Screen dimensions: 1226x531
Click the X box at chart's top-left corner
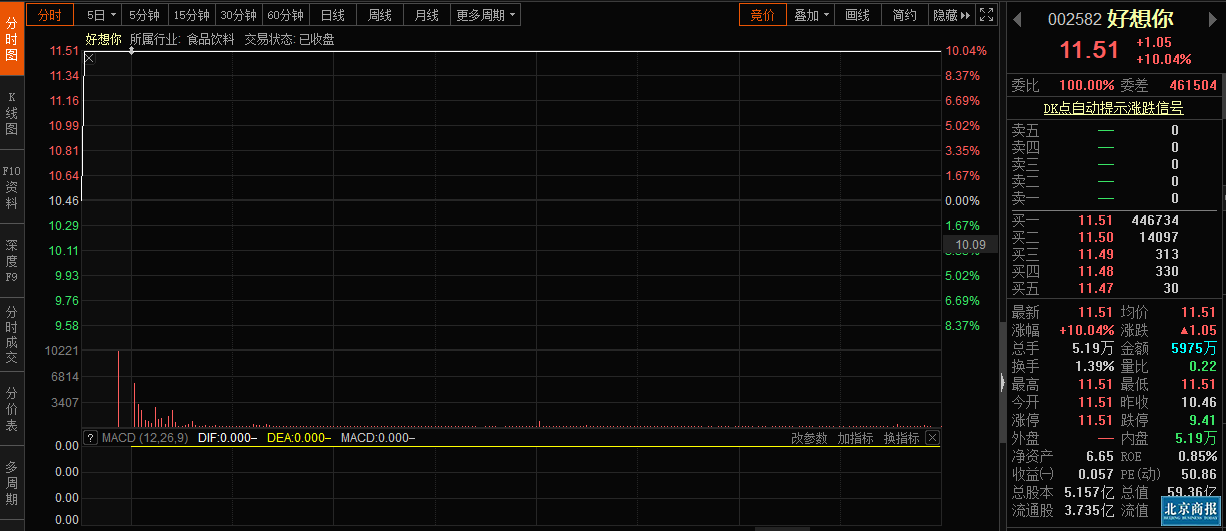point(89,59)
